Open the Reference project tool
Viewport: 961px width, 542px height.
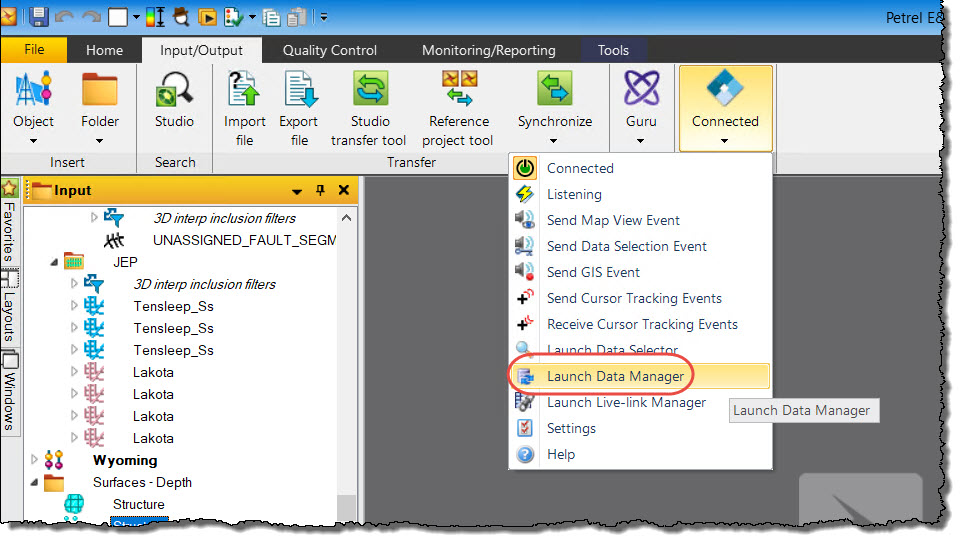(458, 109)
